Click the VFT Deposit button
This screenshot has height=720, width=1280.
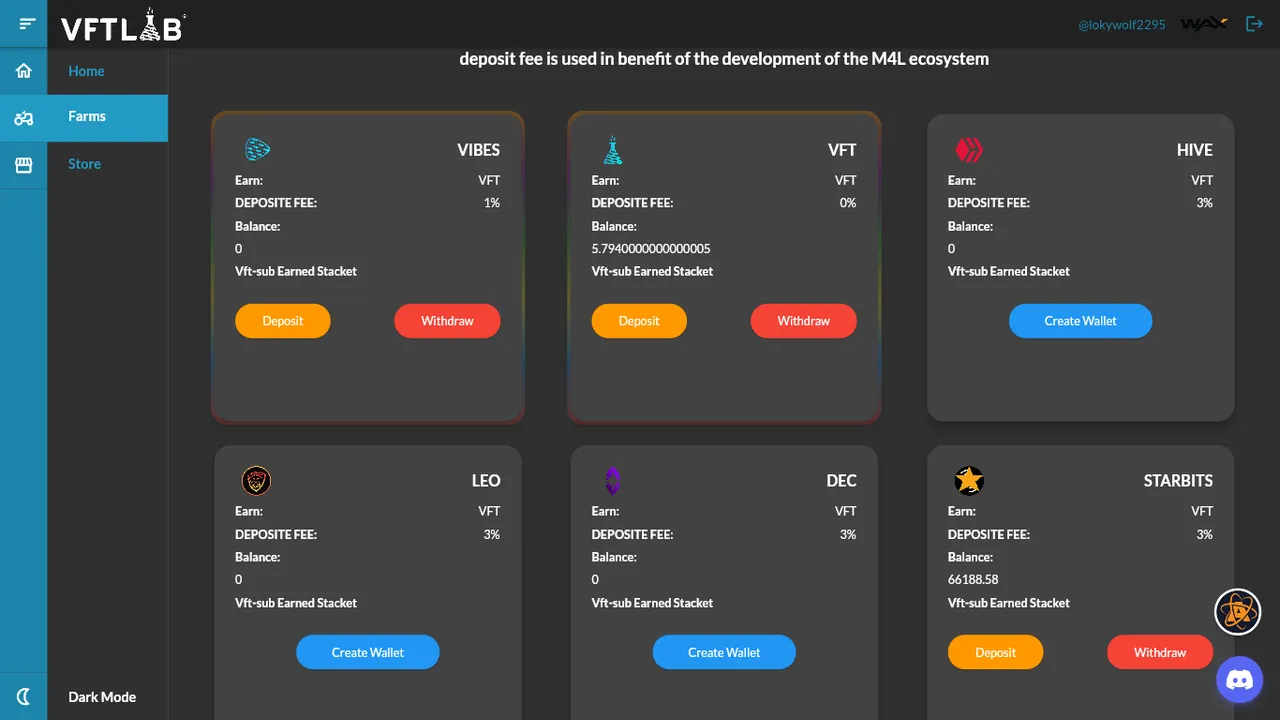(639, 321)
